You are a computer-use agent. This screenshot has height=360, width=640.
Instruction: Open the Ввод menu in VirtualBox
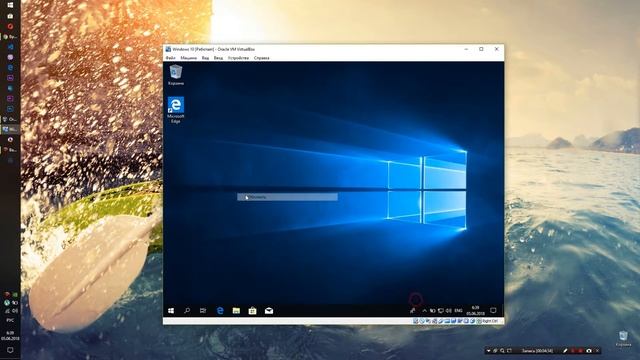(218, 58)
